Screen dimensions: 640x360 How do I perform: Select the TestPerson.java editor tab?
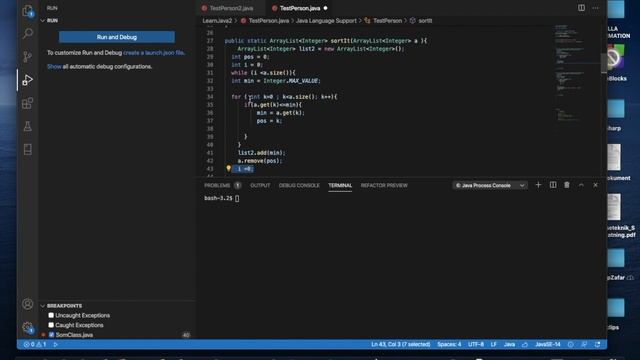[x=300, y=8]
